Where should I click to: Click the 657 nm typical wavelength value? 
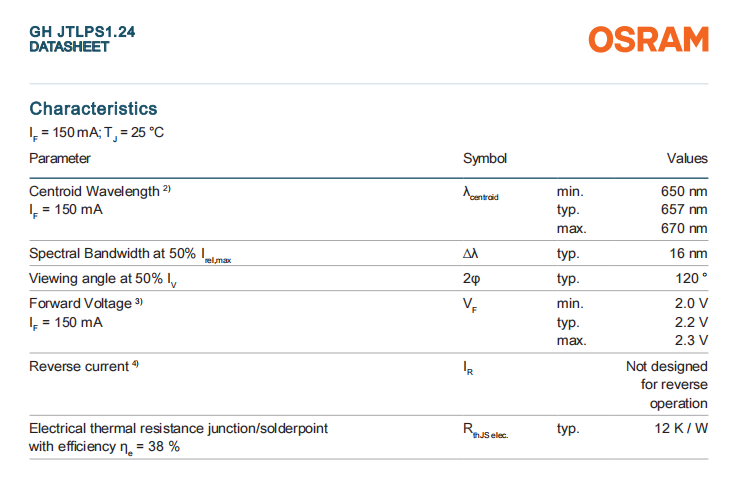pyautogui.click(x=684, y=209)
